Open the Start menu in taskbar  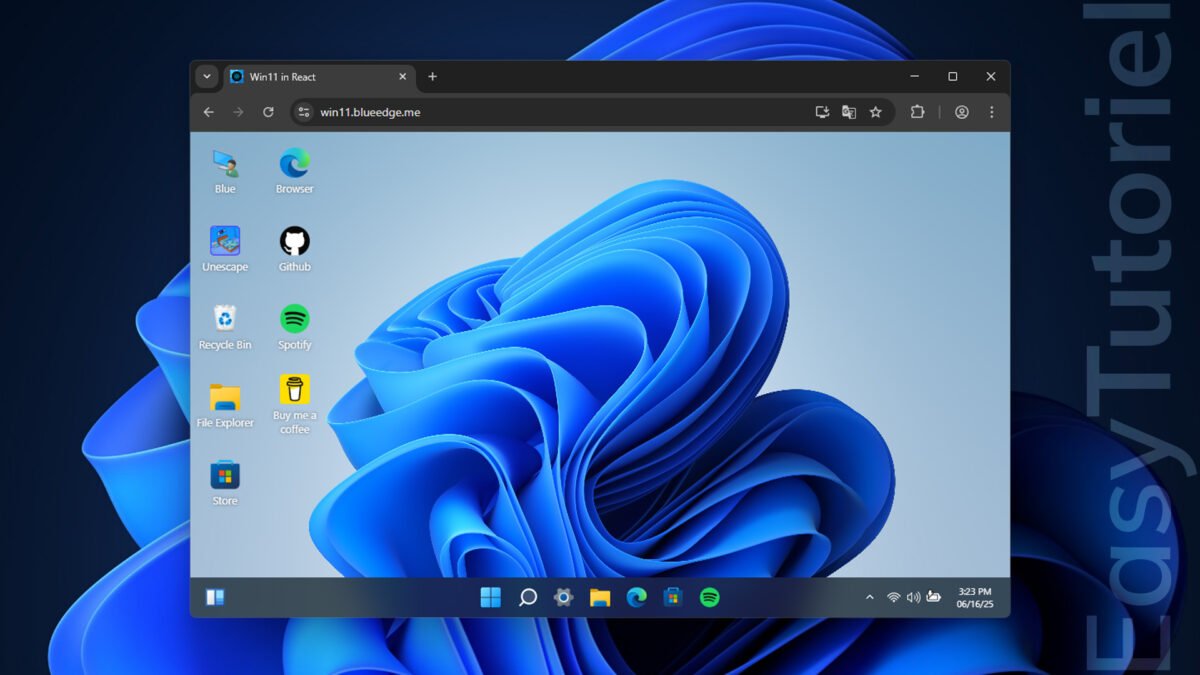491,597
